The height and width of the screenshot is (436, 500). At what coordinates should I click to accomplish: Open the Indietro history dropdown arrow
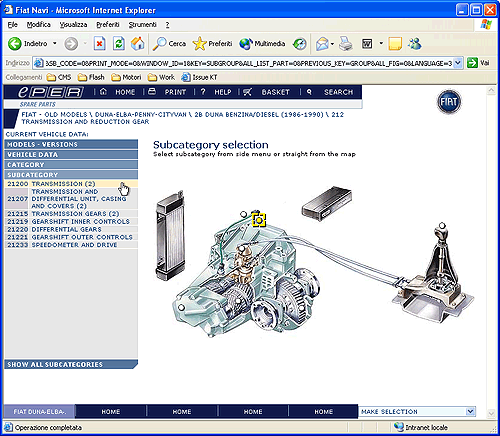[x=55, y=44]
